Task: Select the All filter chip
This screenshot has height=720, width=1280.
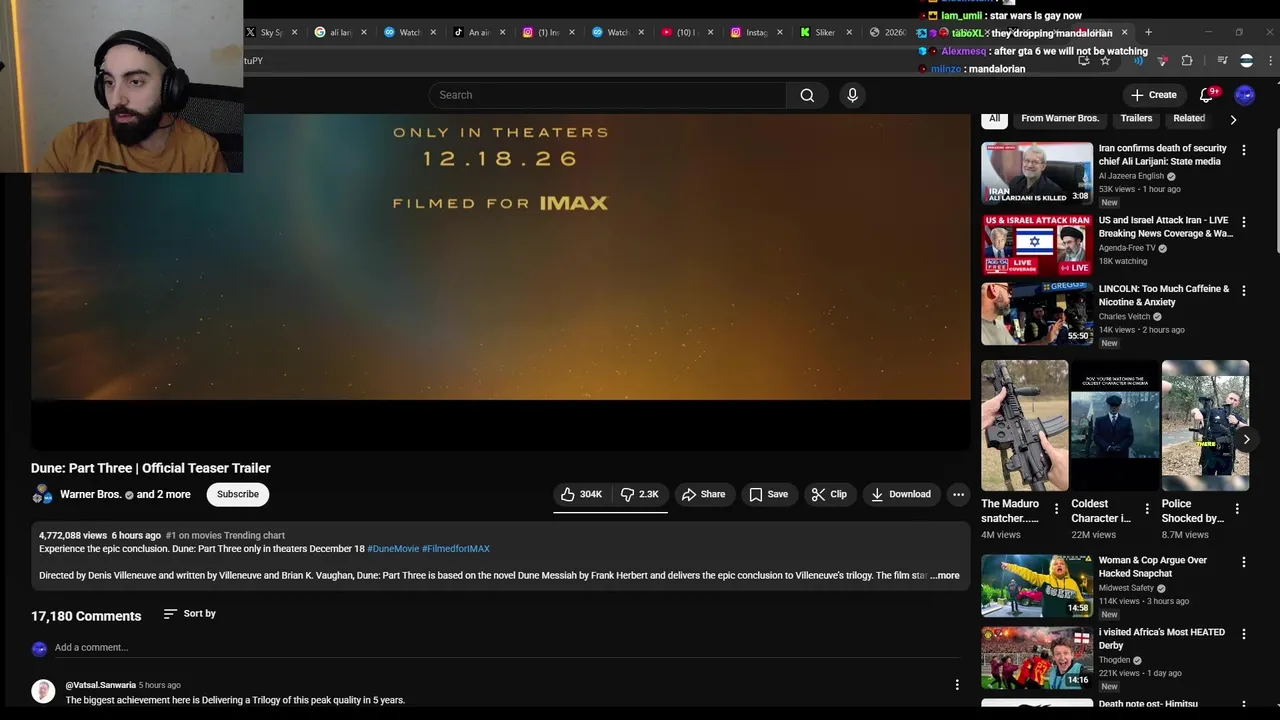Action: click(x=994, y=118)
